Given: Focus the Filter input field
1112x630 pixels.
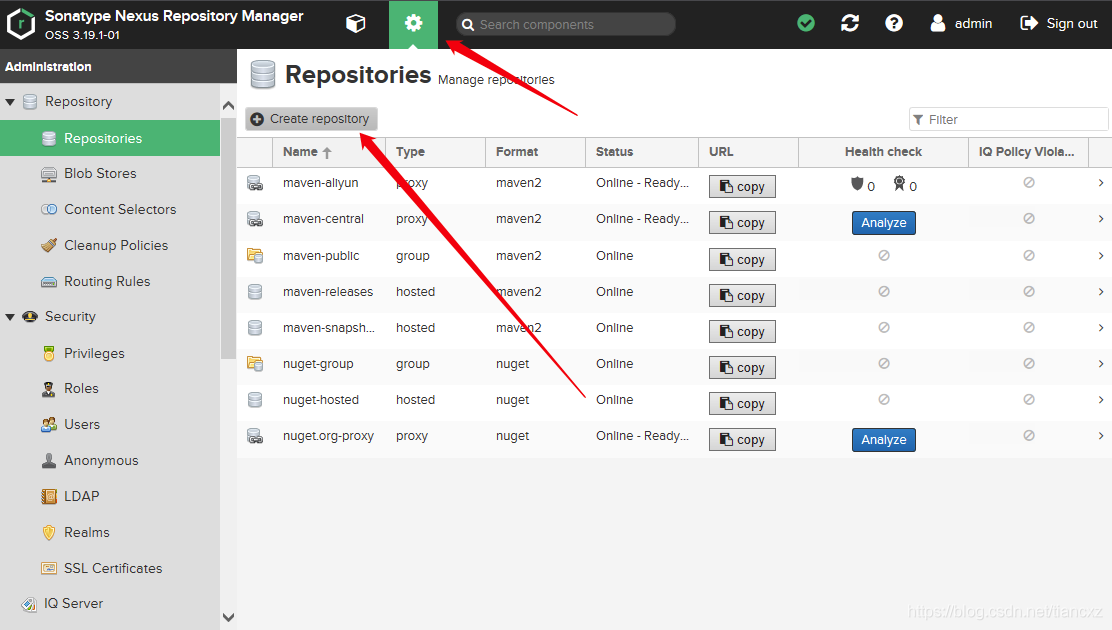Looking at the screenshot, I should pyautogui.click(x=1008, y=119).
